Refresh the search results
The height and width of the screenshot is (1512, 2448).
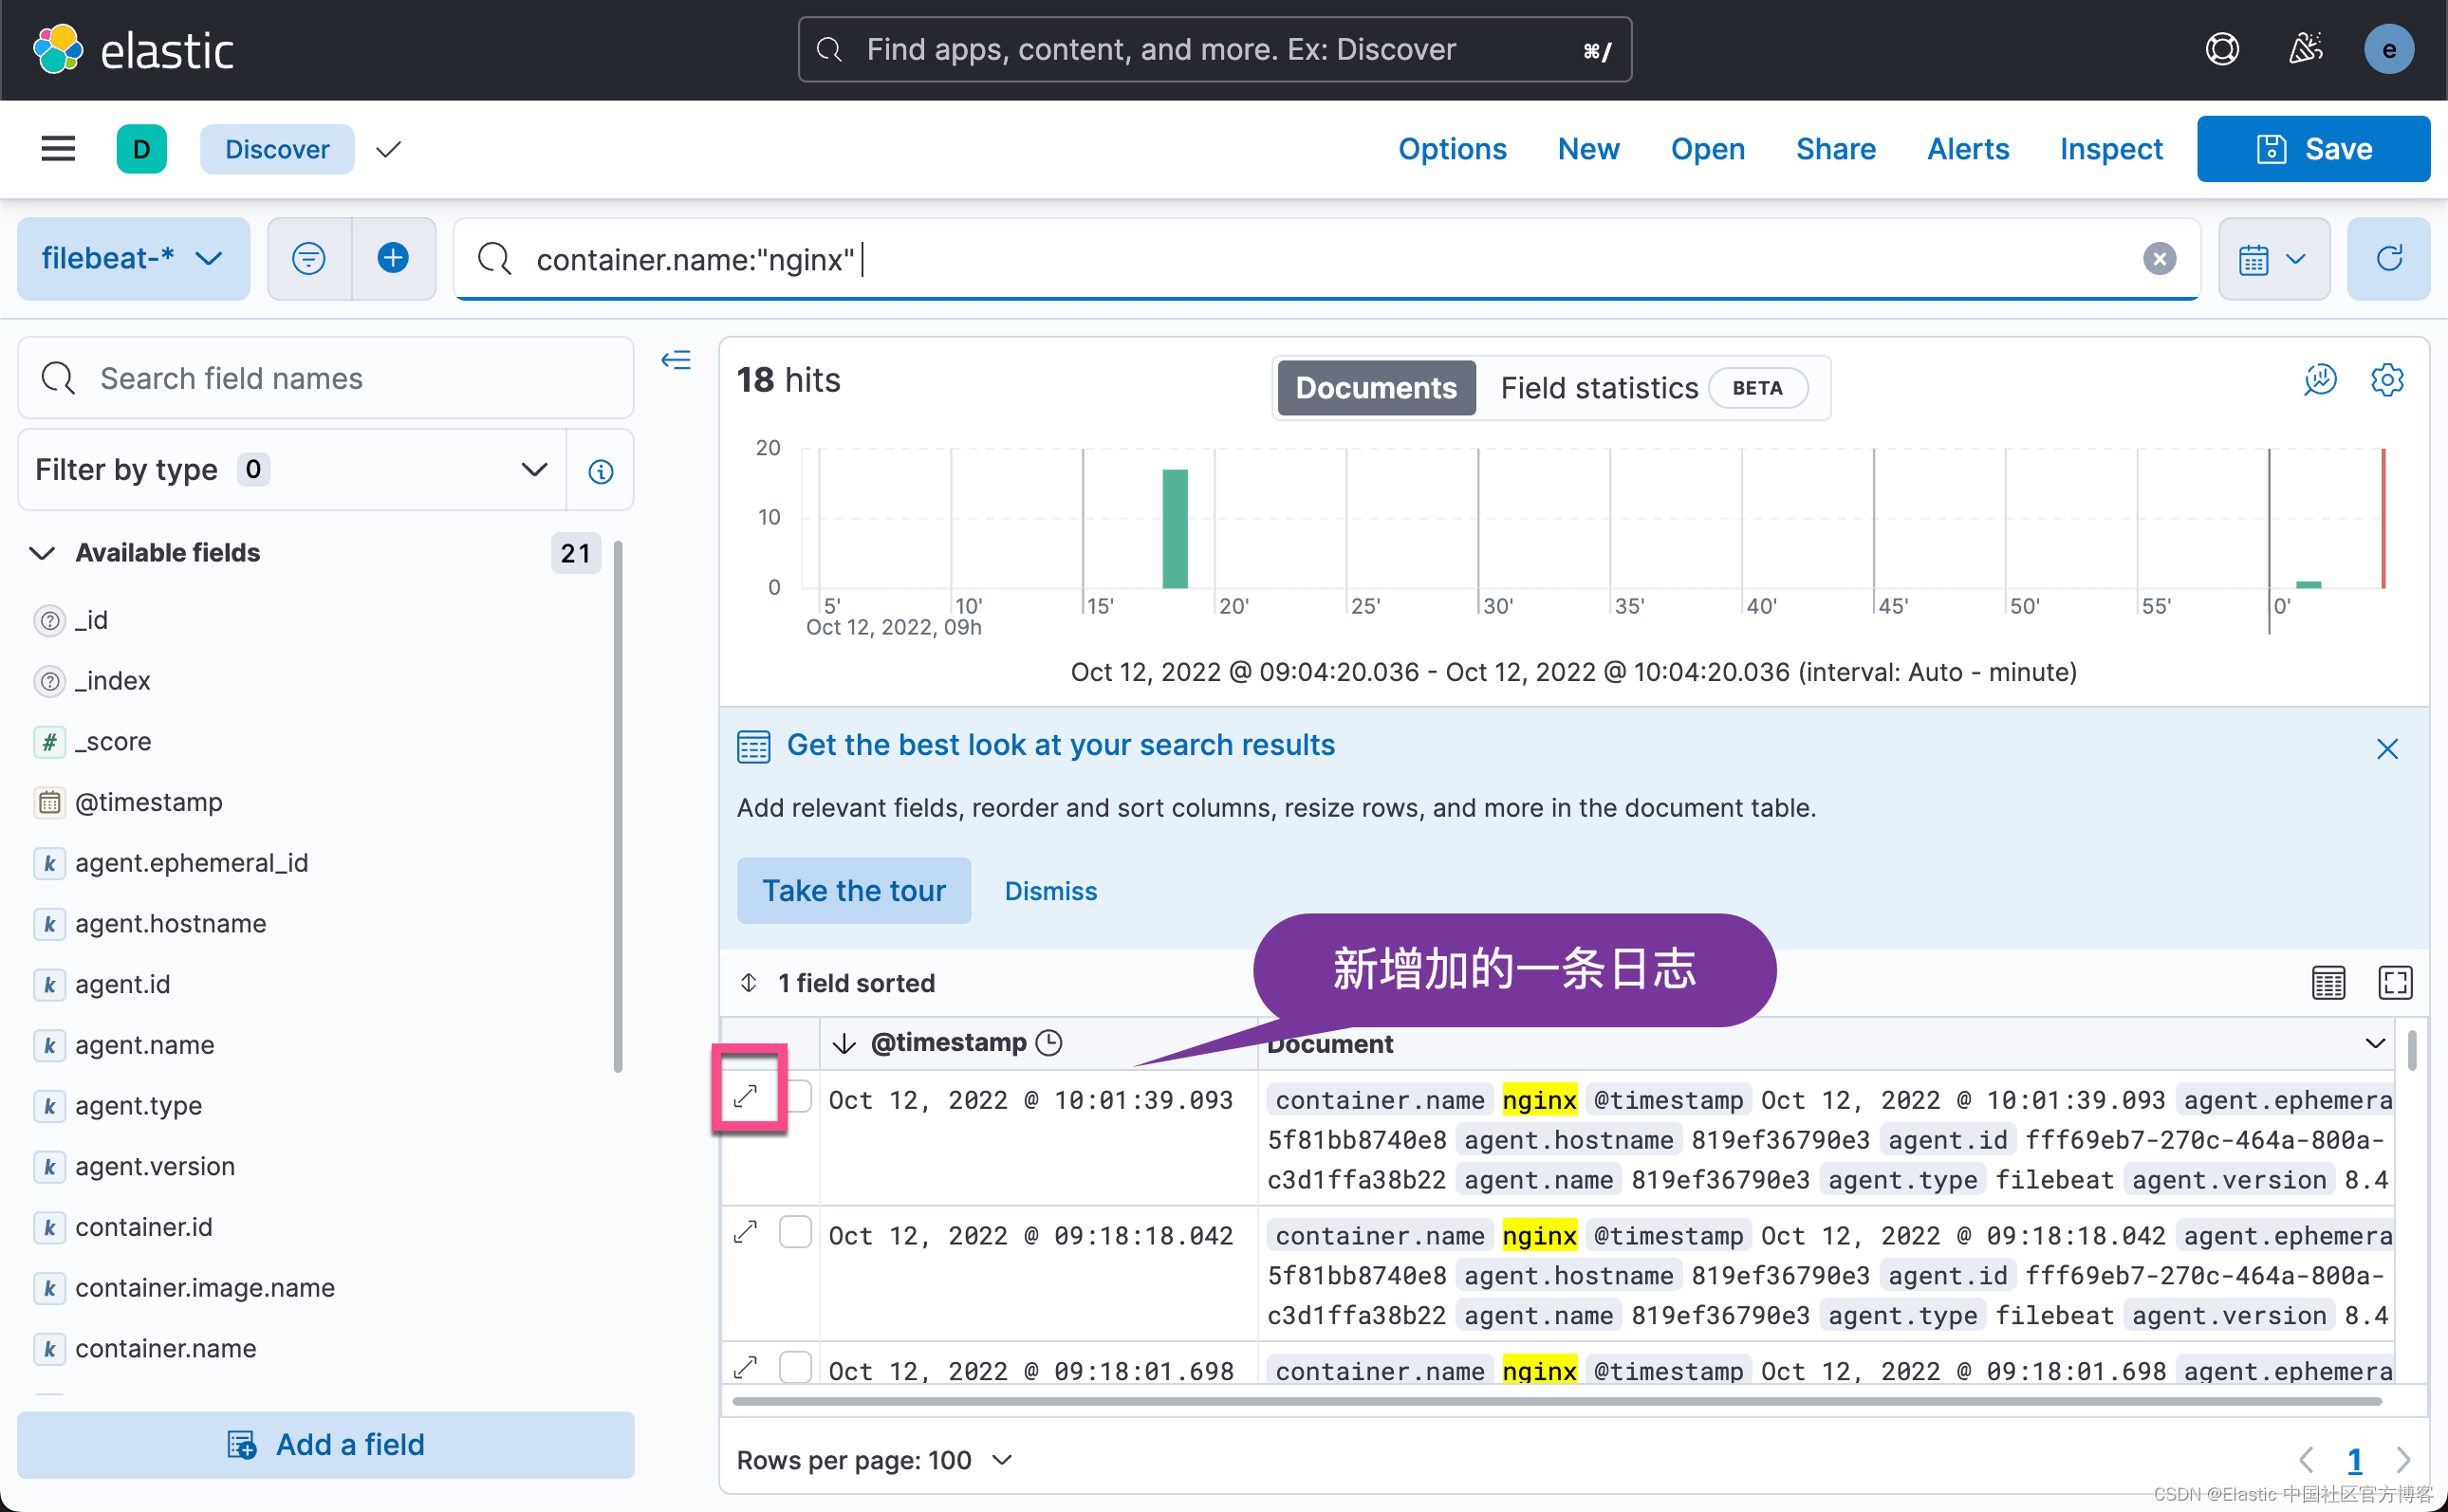tap(2388, 259)
